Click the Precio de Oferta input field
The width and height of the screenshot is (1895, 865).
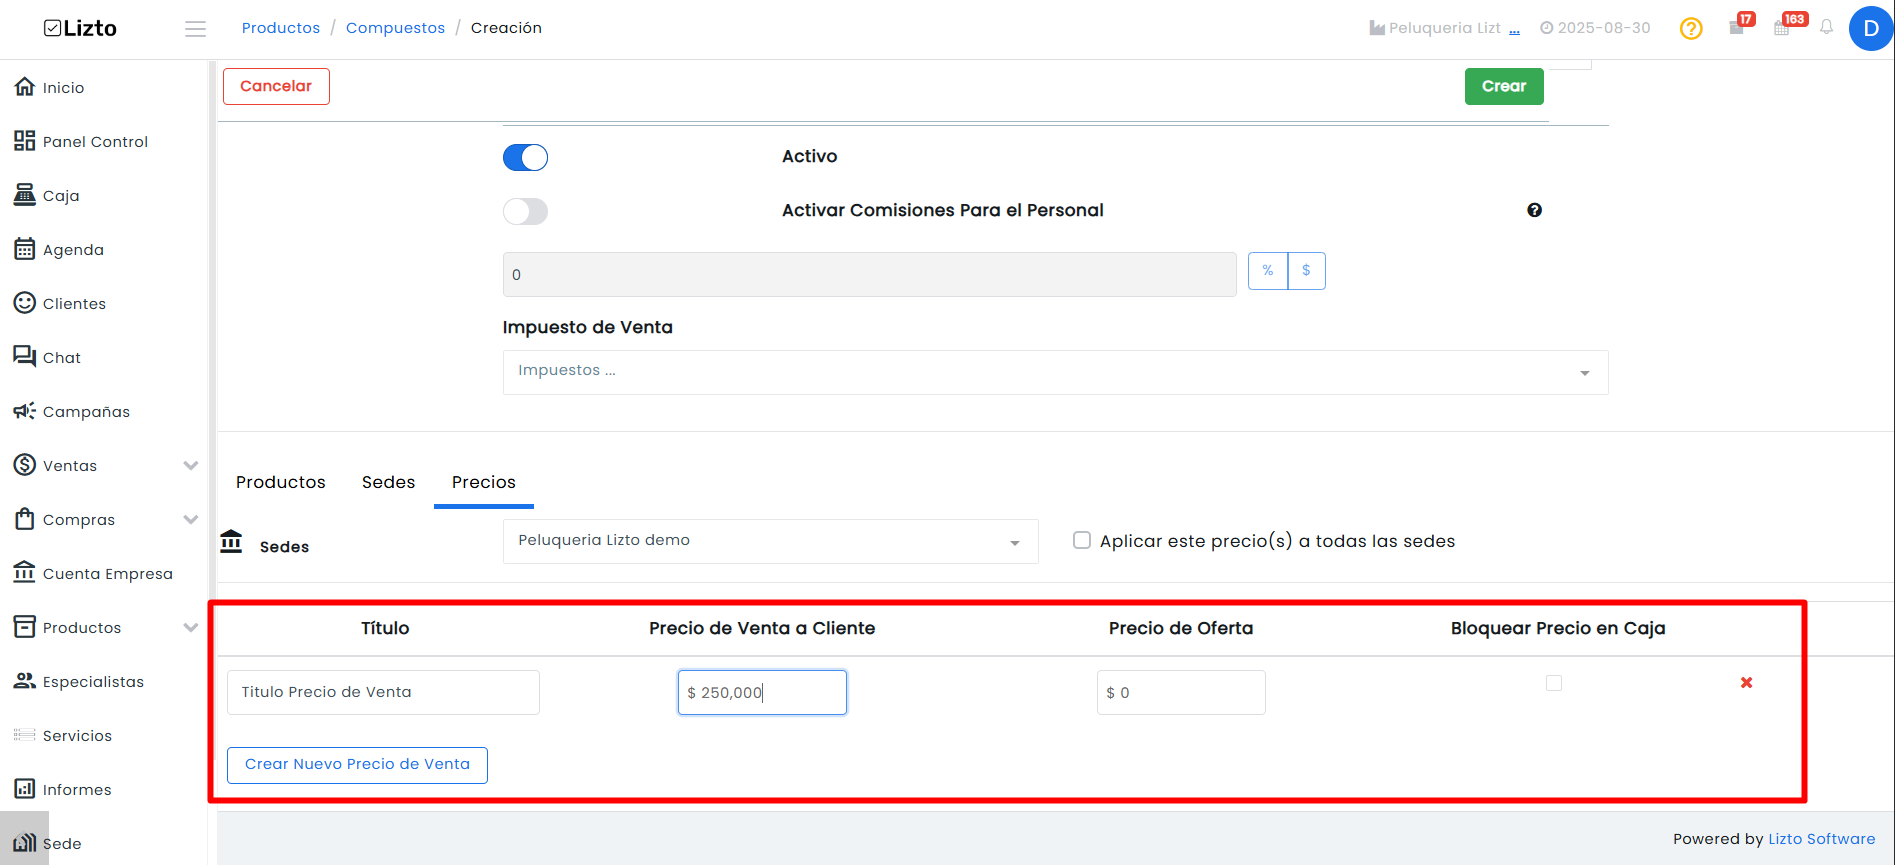pyautogui.click(x=1181, y=692)
